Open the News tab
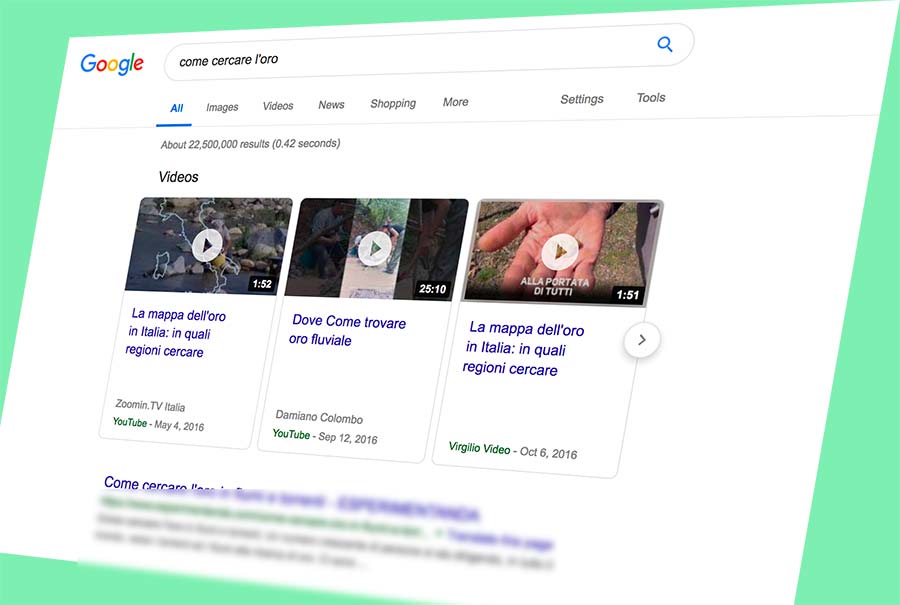900x605 pixels. tap(331, 104)
